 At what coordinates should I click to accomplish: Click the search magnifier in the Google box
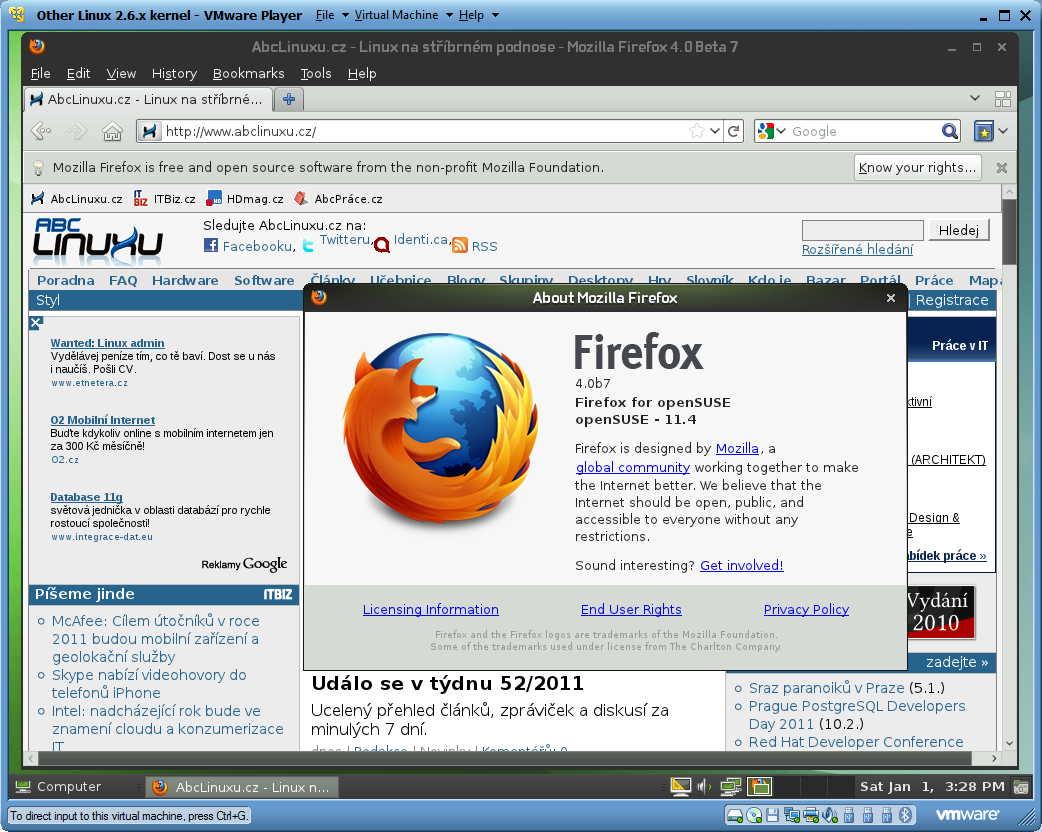tap(950, 131)
